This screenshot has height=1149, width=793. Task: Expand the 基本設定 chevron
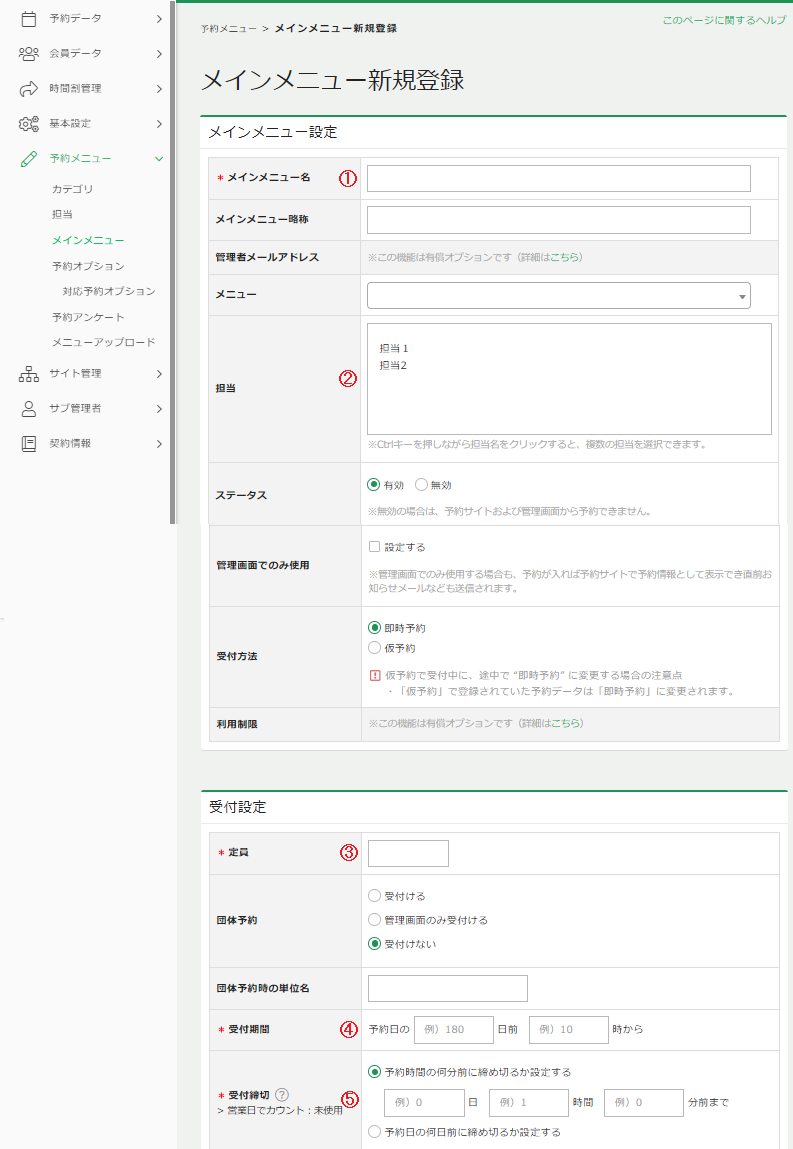(159, 124)
